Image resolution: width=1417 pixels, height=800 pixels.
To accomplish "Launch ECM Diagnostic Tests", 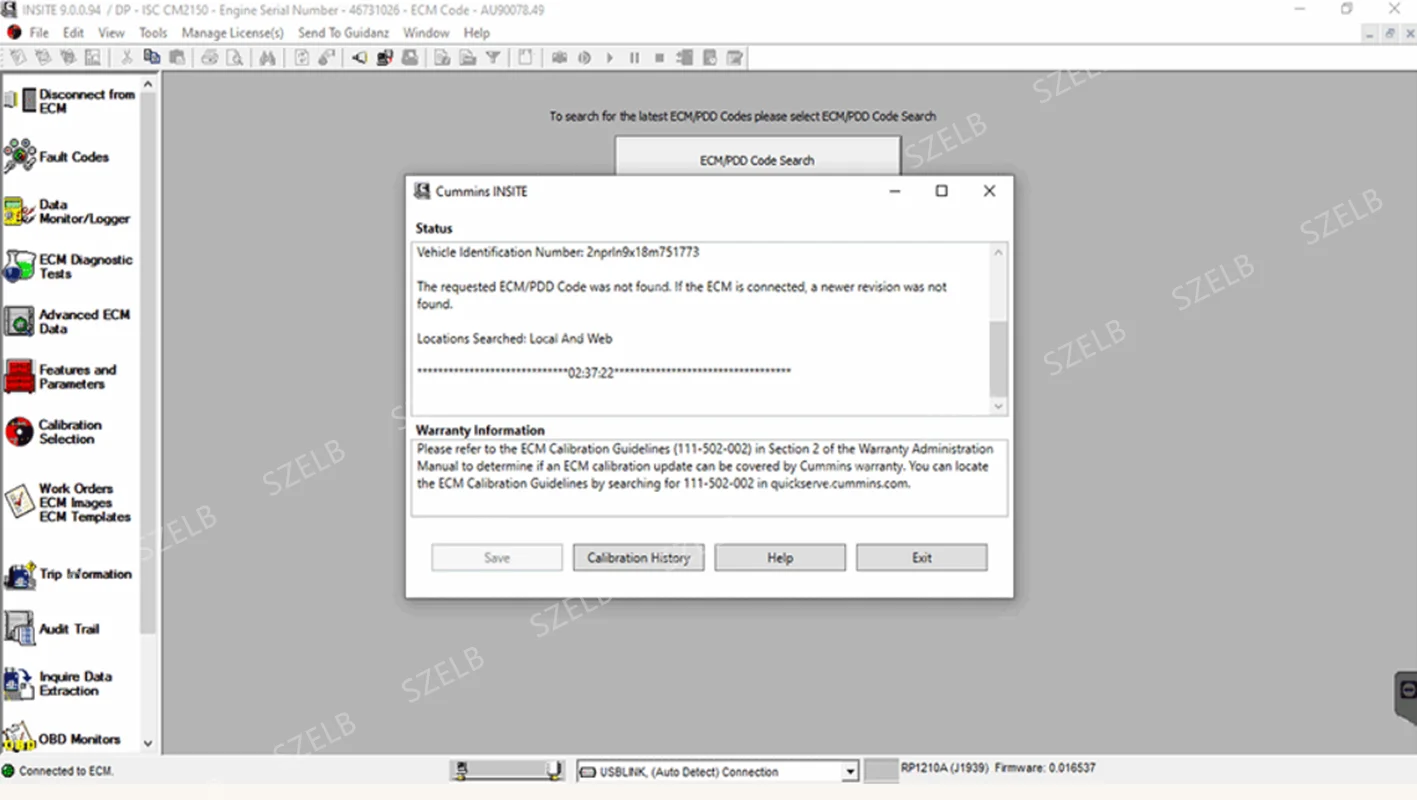I will (x=68, y=266).
